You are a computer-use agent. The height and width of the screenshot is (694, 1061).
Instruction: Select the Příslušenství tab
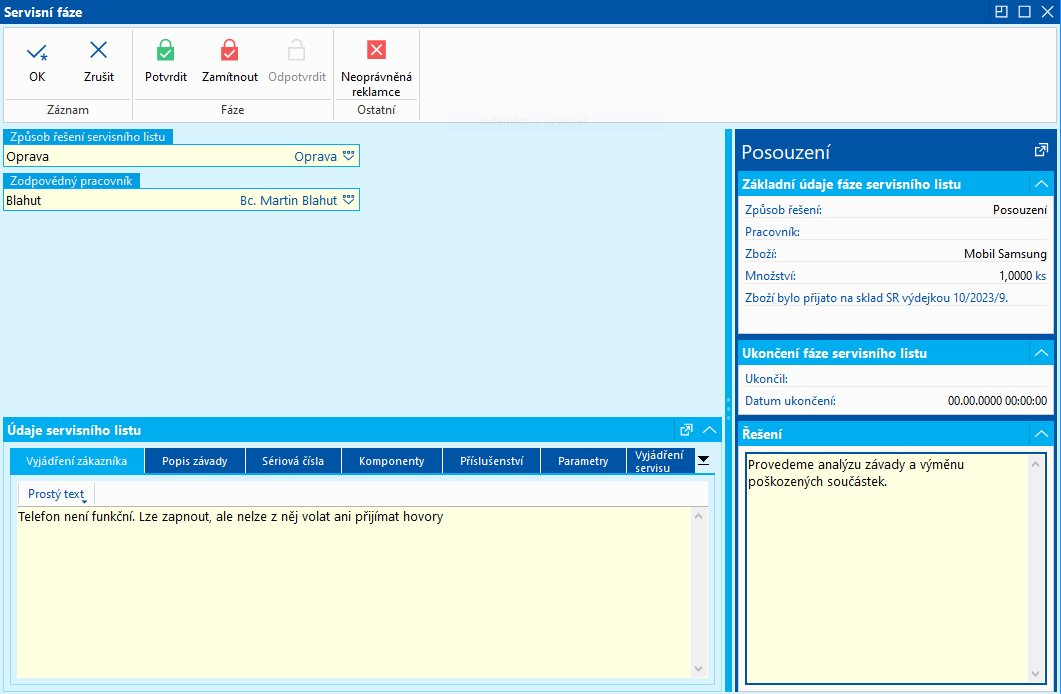tap(491, 461)
